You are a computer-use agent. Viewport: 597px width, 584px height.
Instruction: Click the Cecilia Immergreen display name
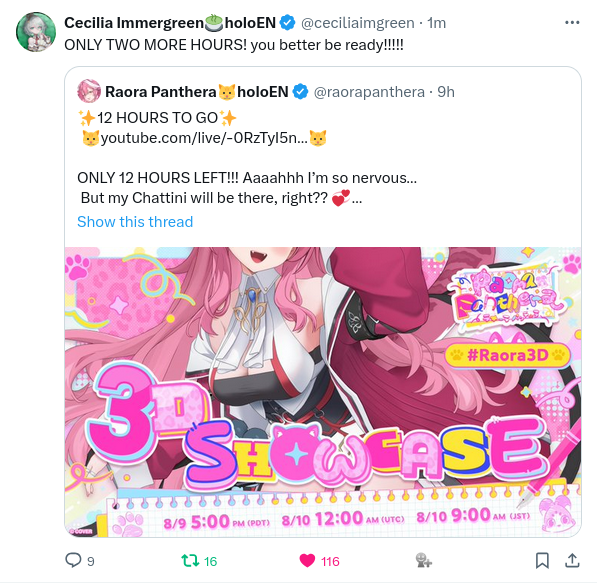(x=170, y=23)
